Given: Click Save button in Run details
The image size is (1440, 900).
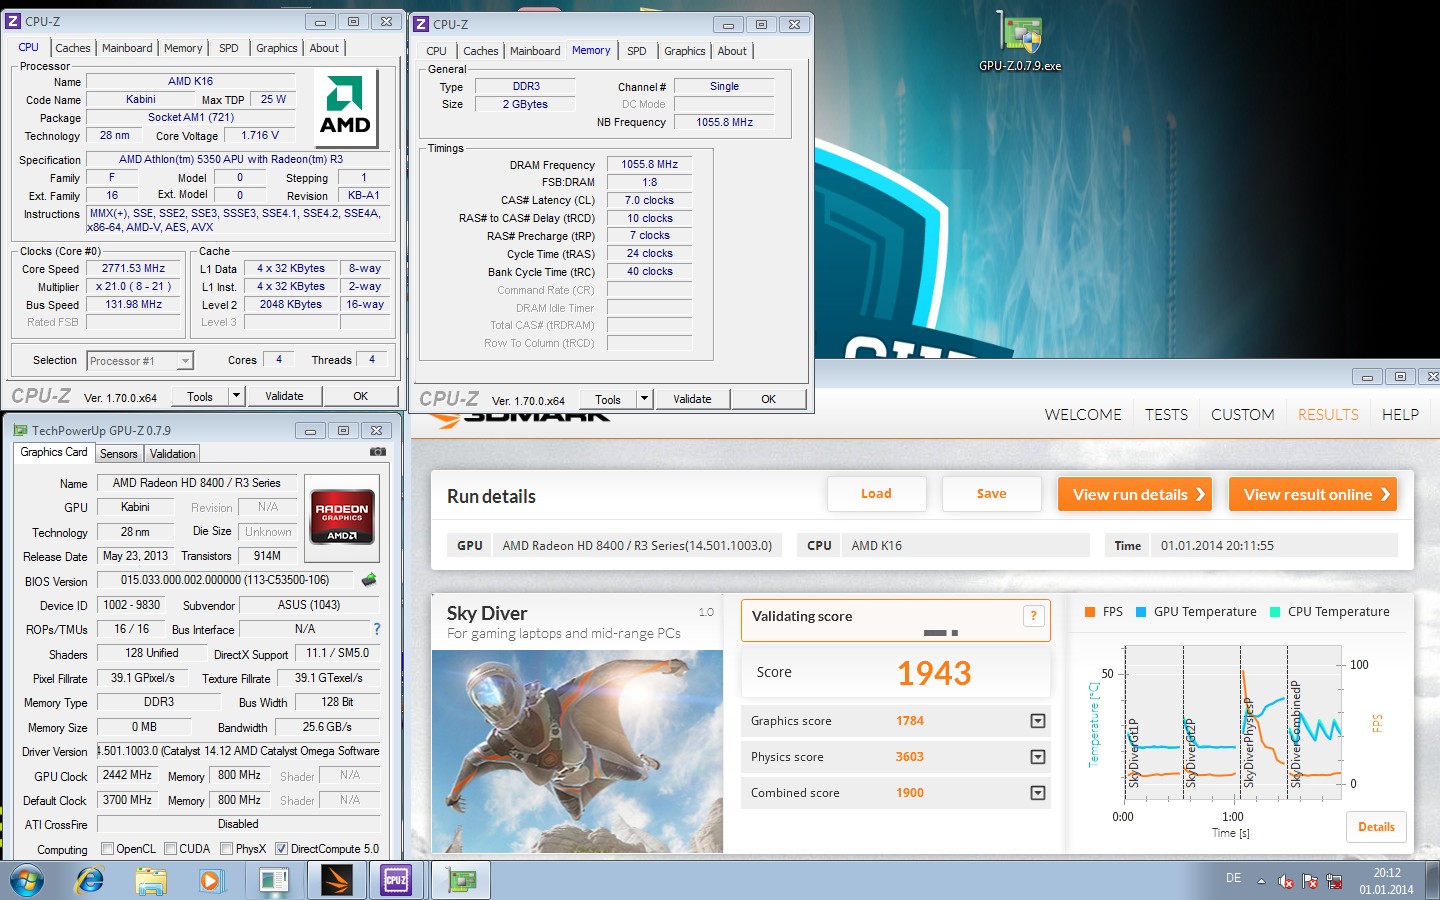Looking at the screenshot, I should (991, 494).
